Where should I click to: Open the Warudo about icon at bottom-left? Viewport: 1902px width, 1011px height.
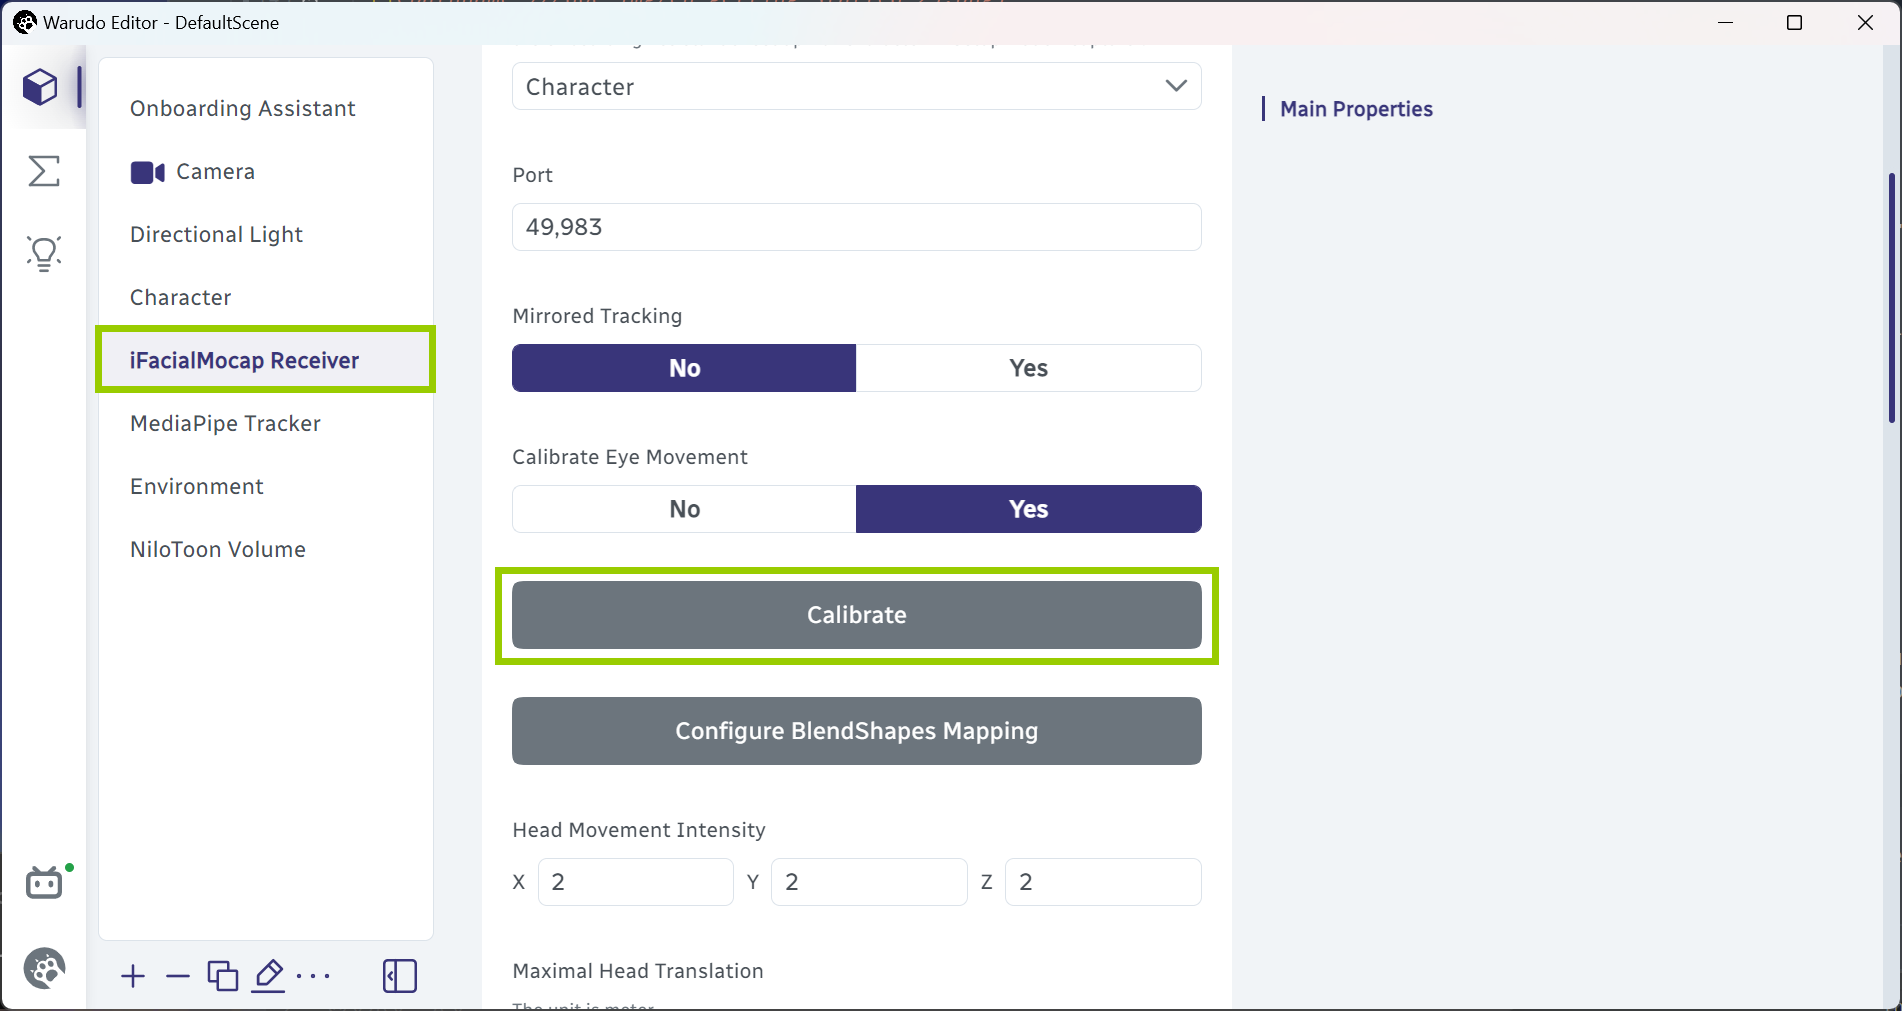45,968
